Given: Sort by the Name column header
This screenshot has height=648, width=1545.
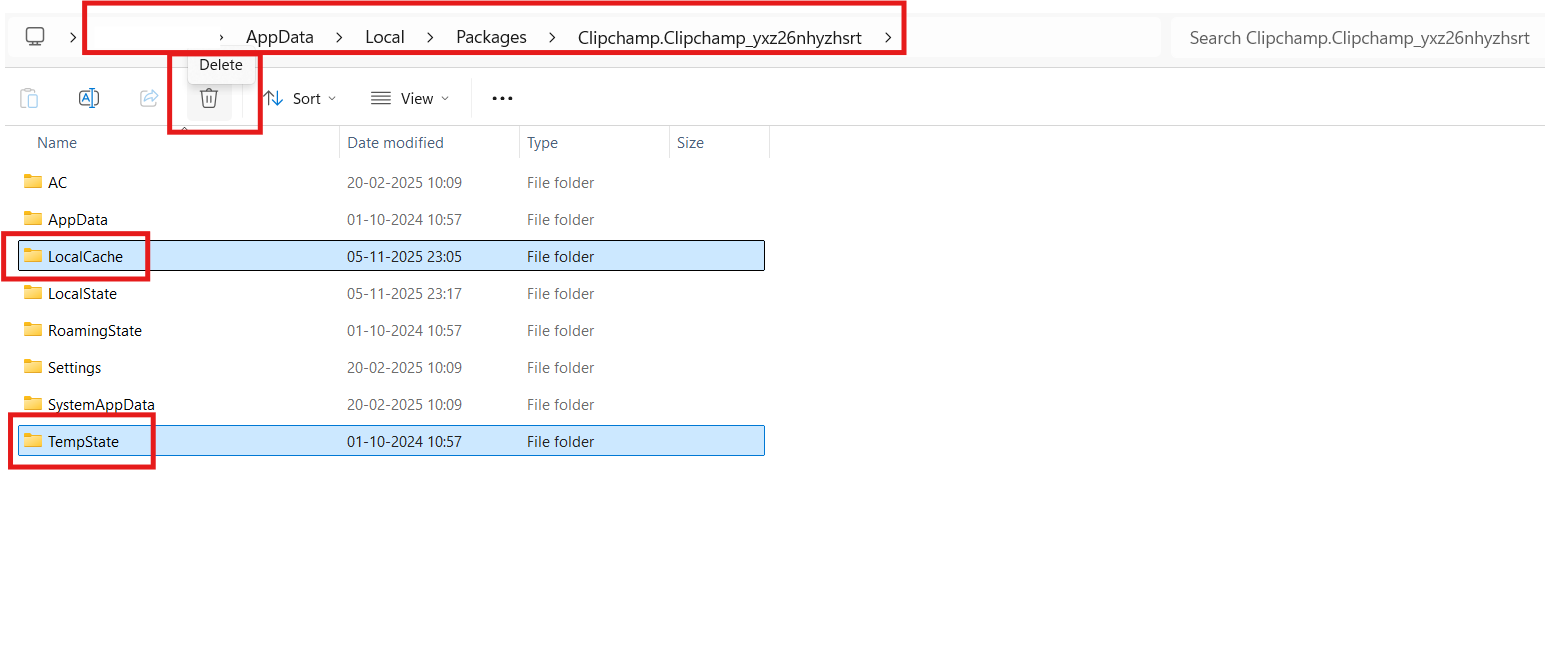Looking at the screenshot, I should (x=57, y=143).
